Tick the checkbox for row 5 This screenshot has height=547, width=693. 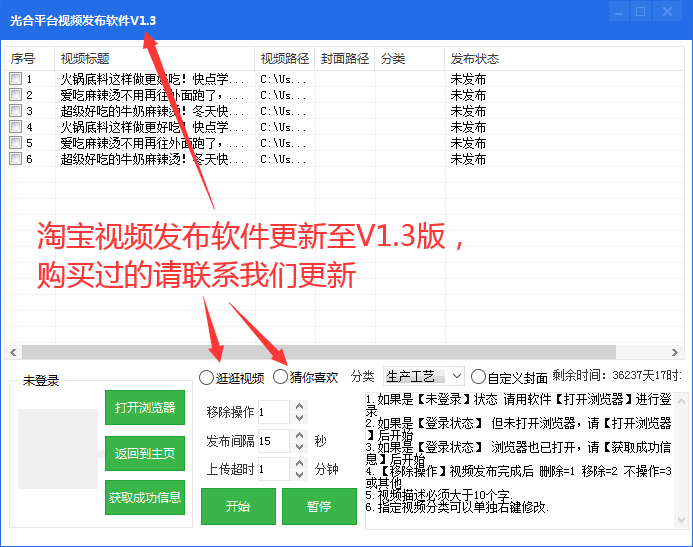15,143
